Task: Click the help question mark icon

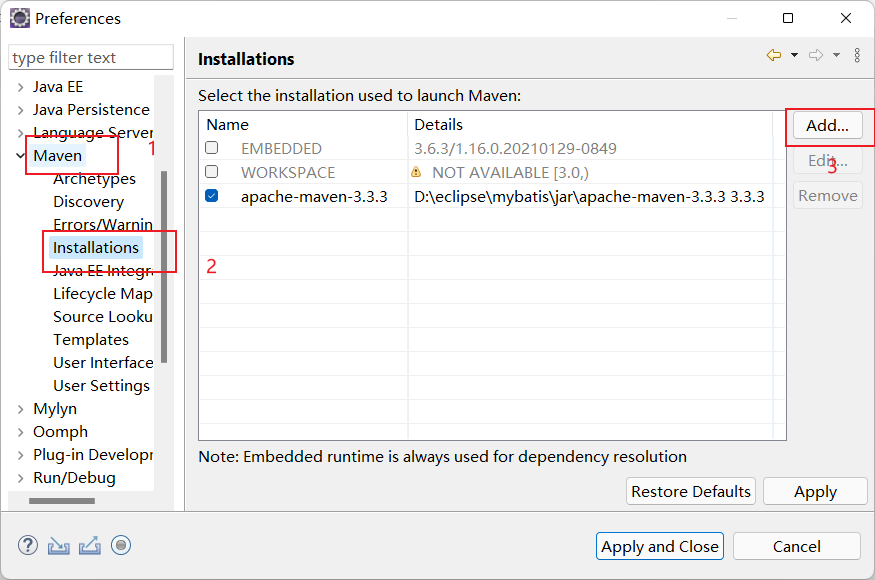Action: (x=28, y=545)
